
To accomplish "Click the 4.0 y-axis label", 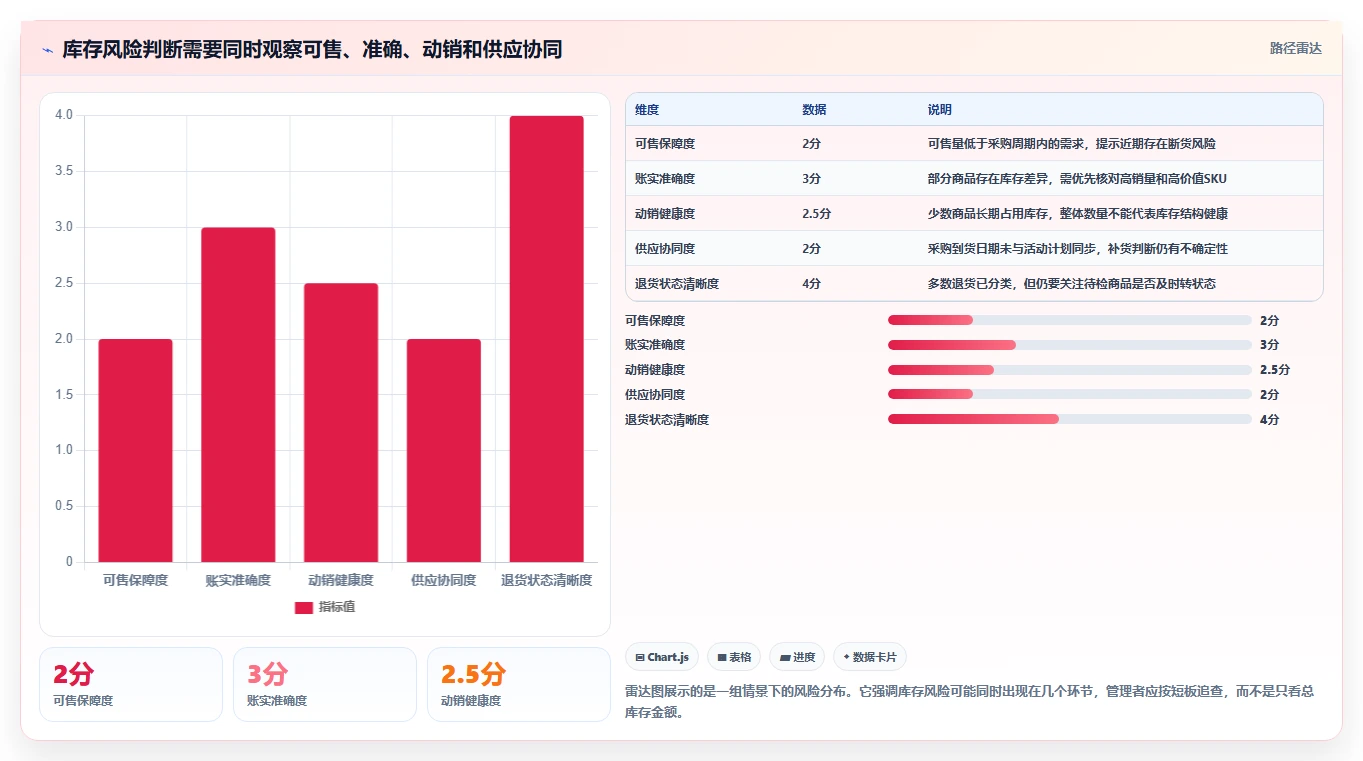I will point(64,115).
